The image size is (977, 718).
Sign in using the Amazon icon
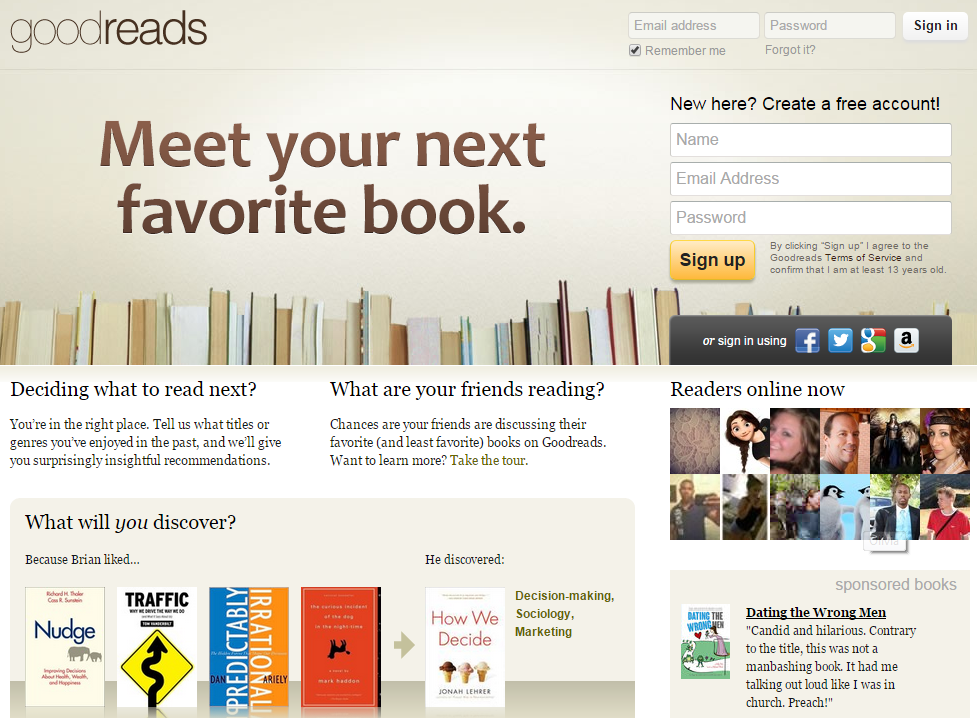pos(906,340)
